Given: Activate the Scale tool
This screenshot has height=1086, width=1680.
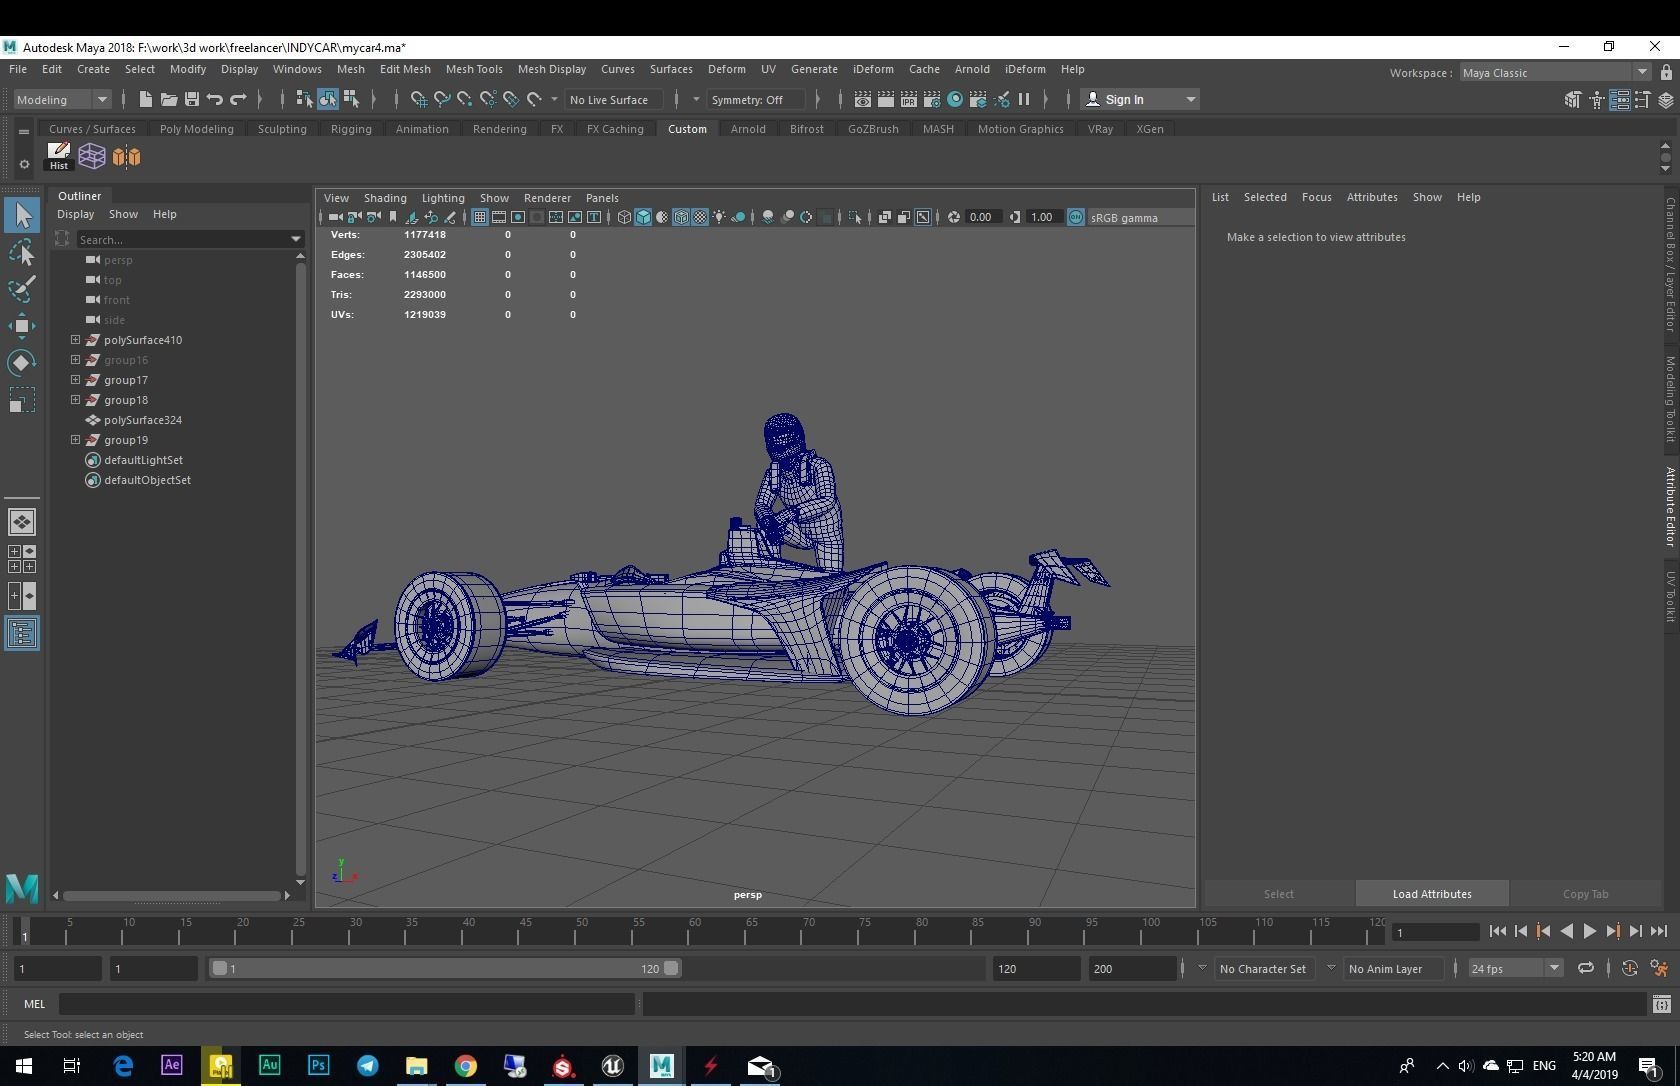Looking at the screenshot, I should point(22,400).
